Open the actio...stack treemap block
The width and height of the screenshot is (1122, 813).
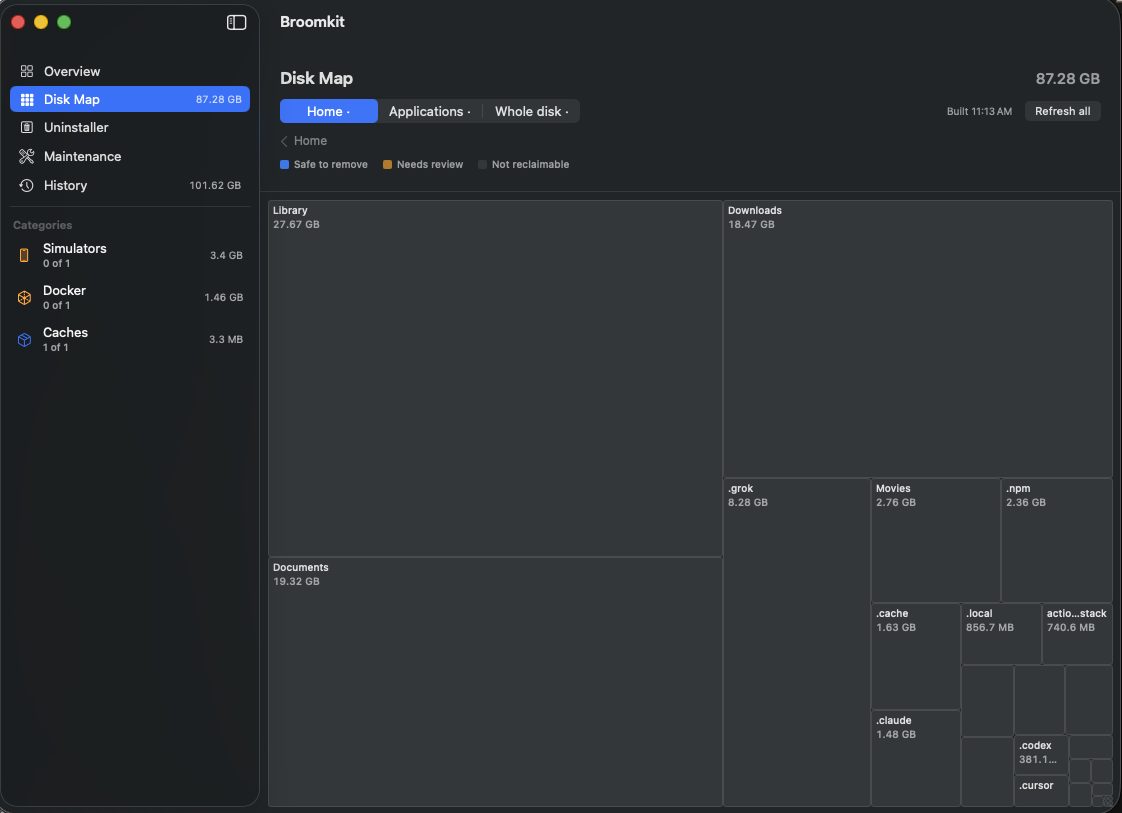click(x=1077, y=634)
